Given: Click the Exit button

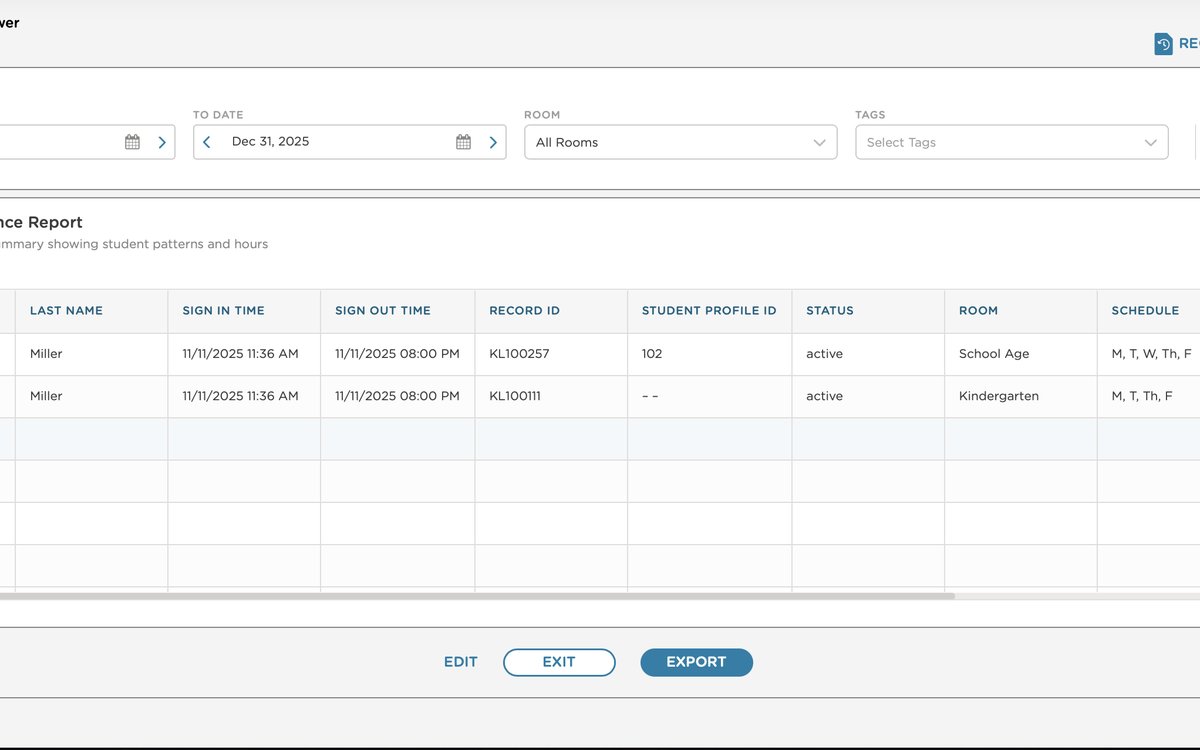Looking at the screenshot, I should [x=559, y=662].
